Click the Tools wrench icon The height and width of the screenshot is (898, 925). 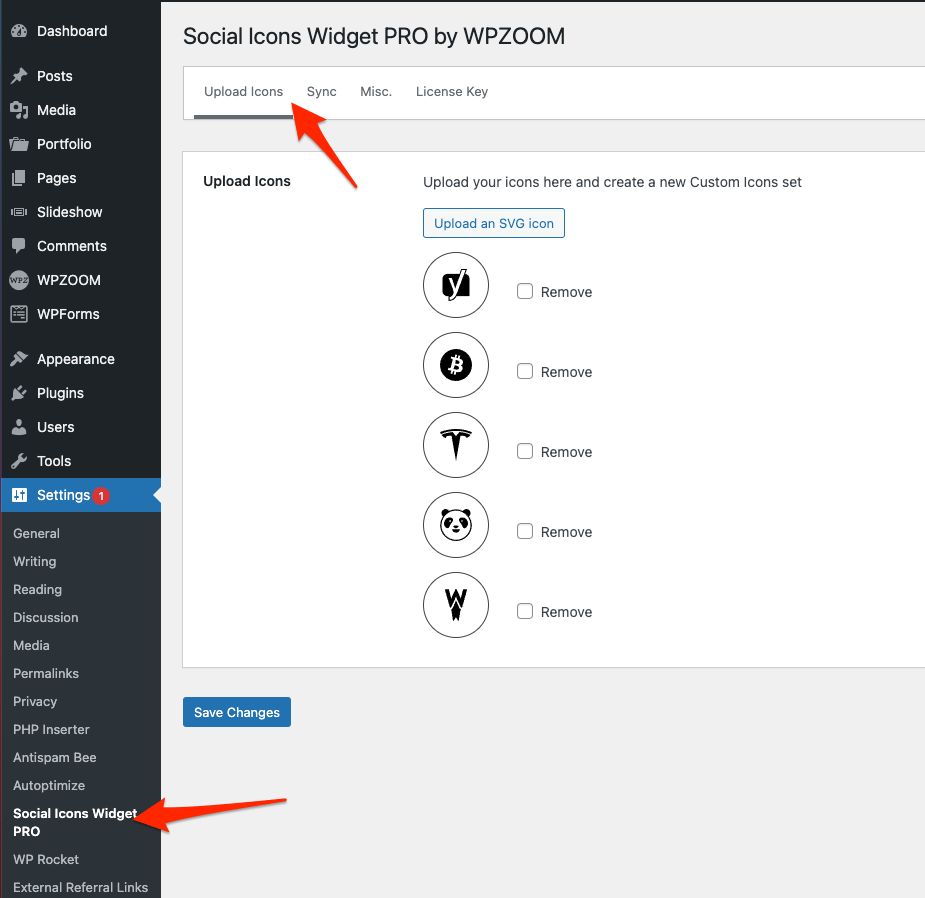pyautogui.click(x=19, y=461)
